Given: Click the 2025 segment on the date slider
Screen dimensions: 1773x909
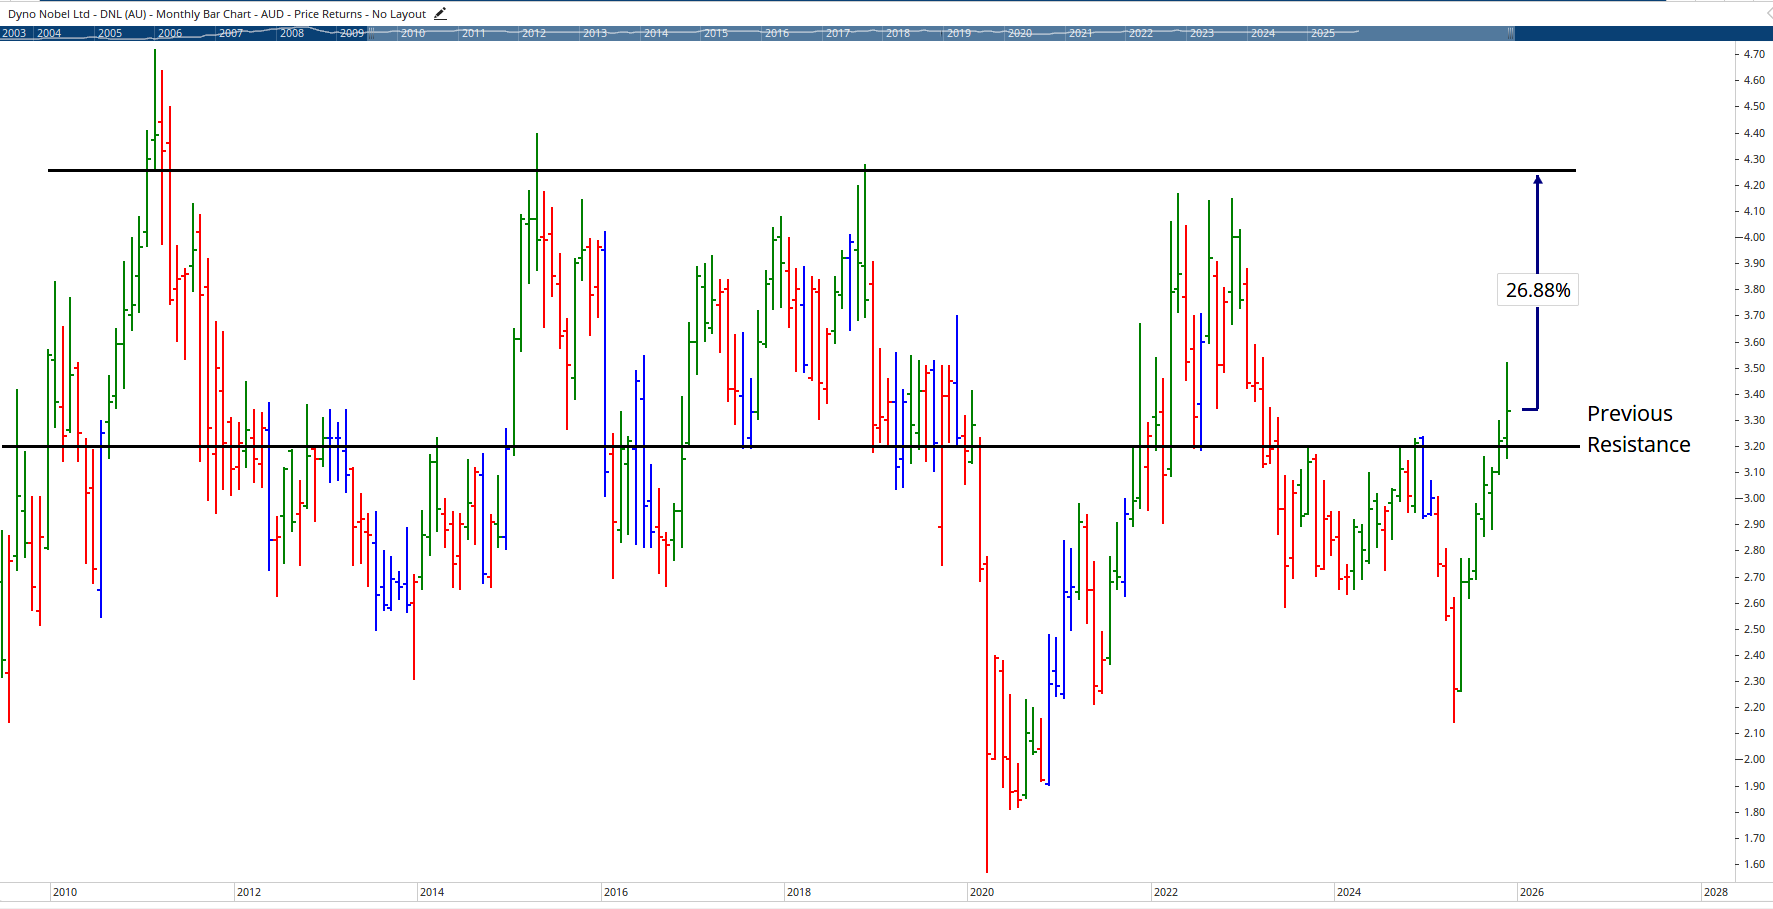Looking at the screenshot, I should [1323, 33].
